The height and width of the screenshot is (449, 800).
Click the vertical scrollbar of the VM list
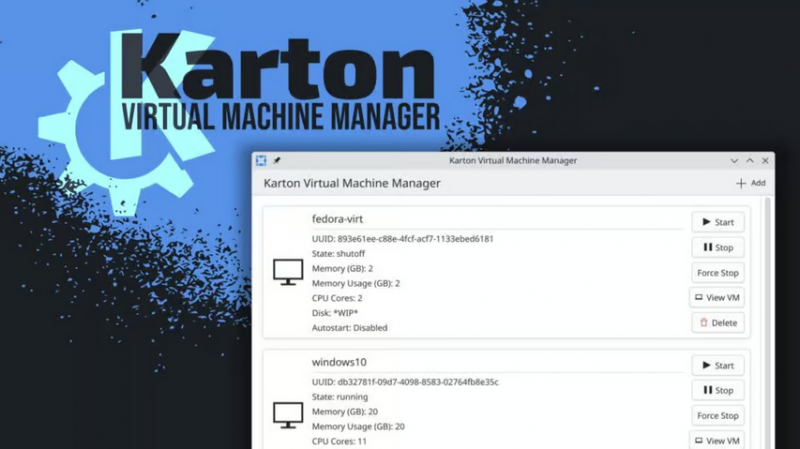pyautogui.click(x=767, y=323)
